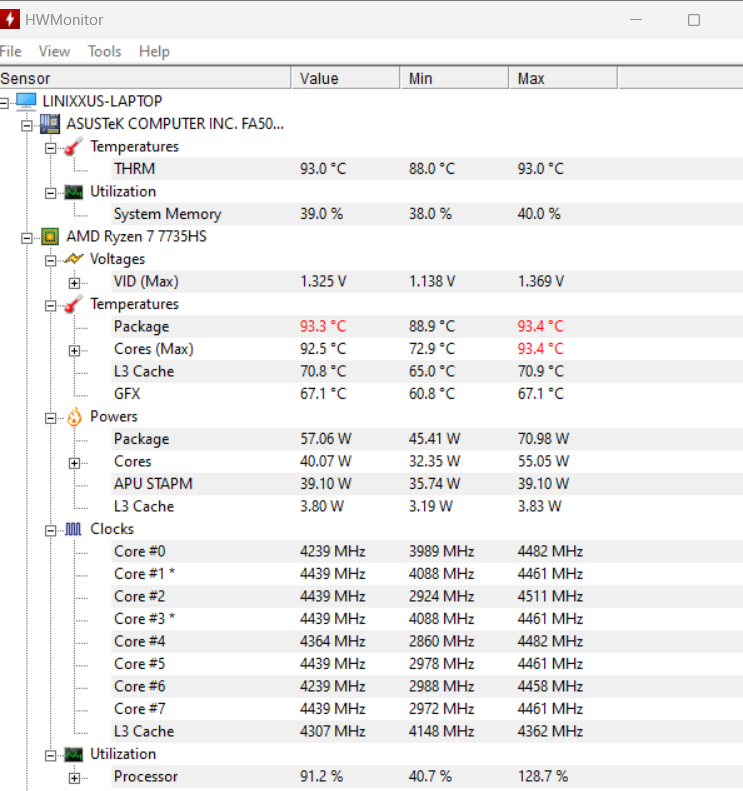Click the thermometer icon under AMD Ryzen

coord(74,304)
